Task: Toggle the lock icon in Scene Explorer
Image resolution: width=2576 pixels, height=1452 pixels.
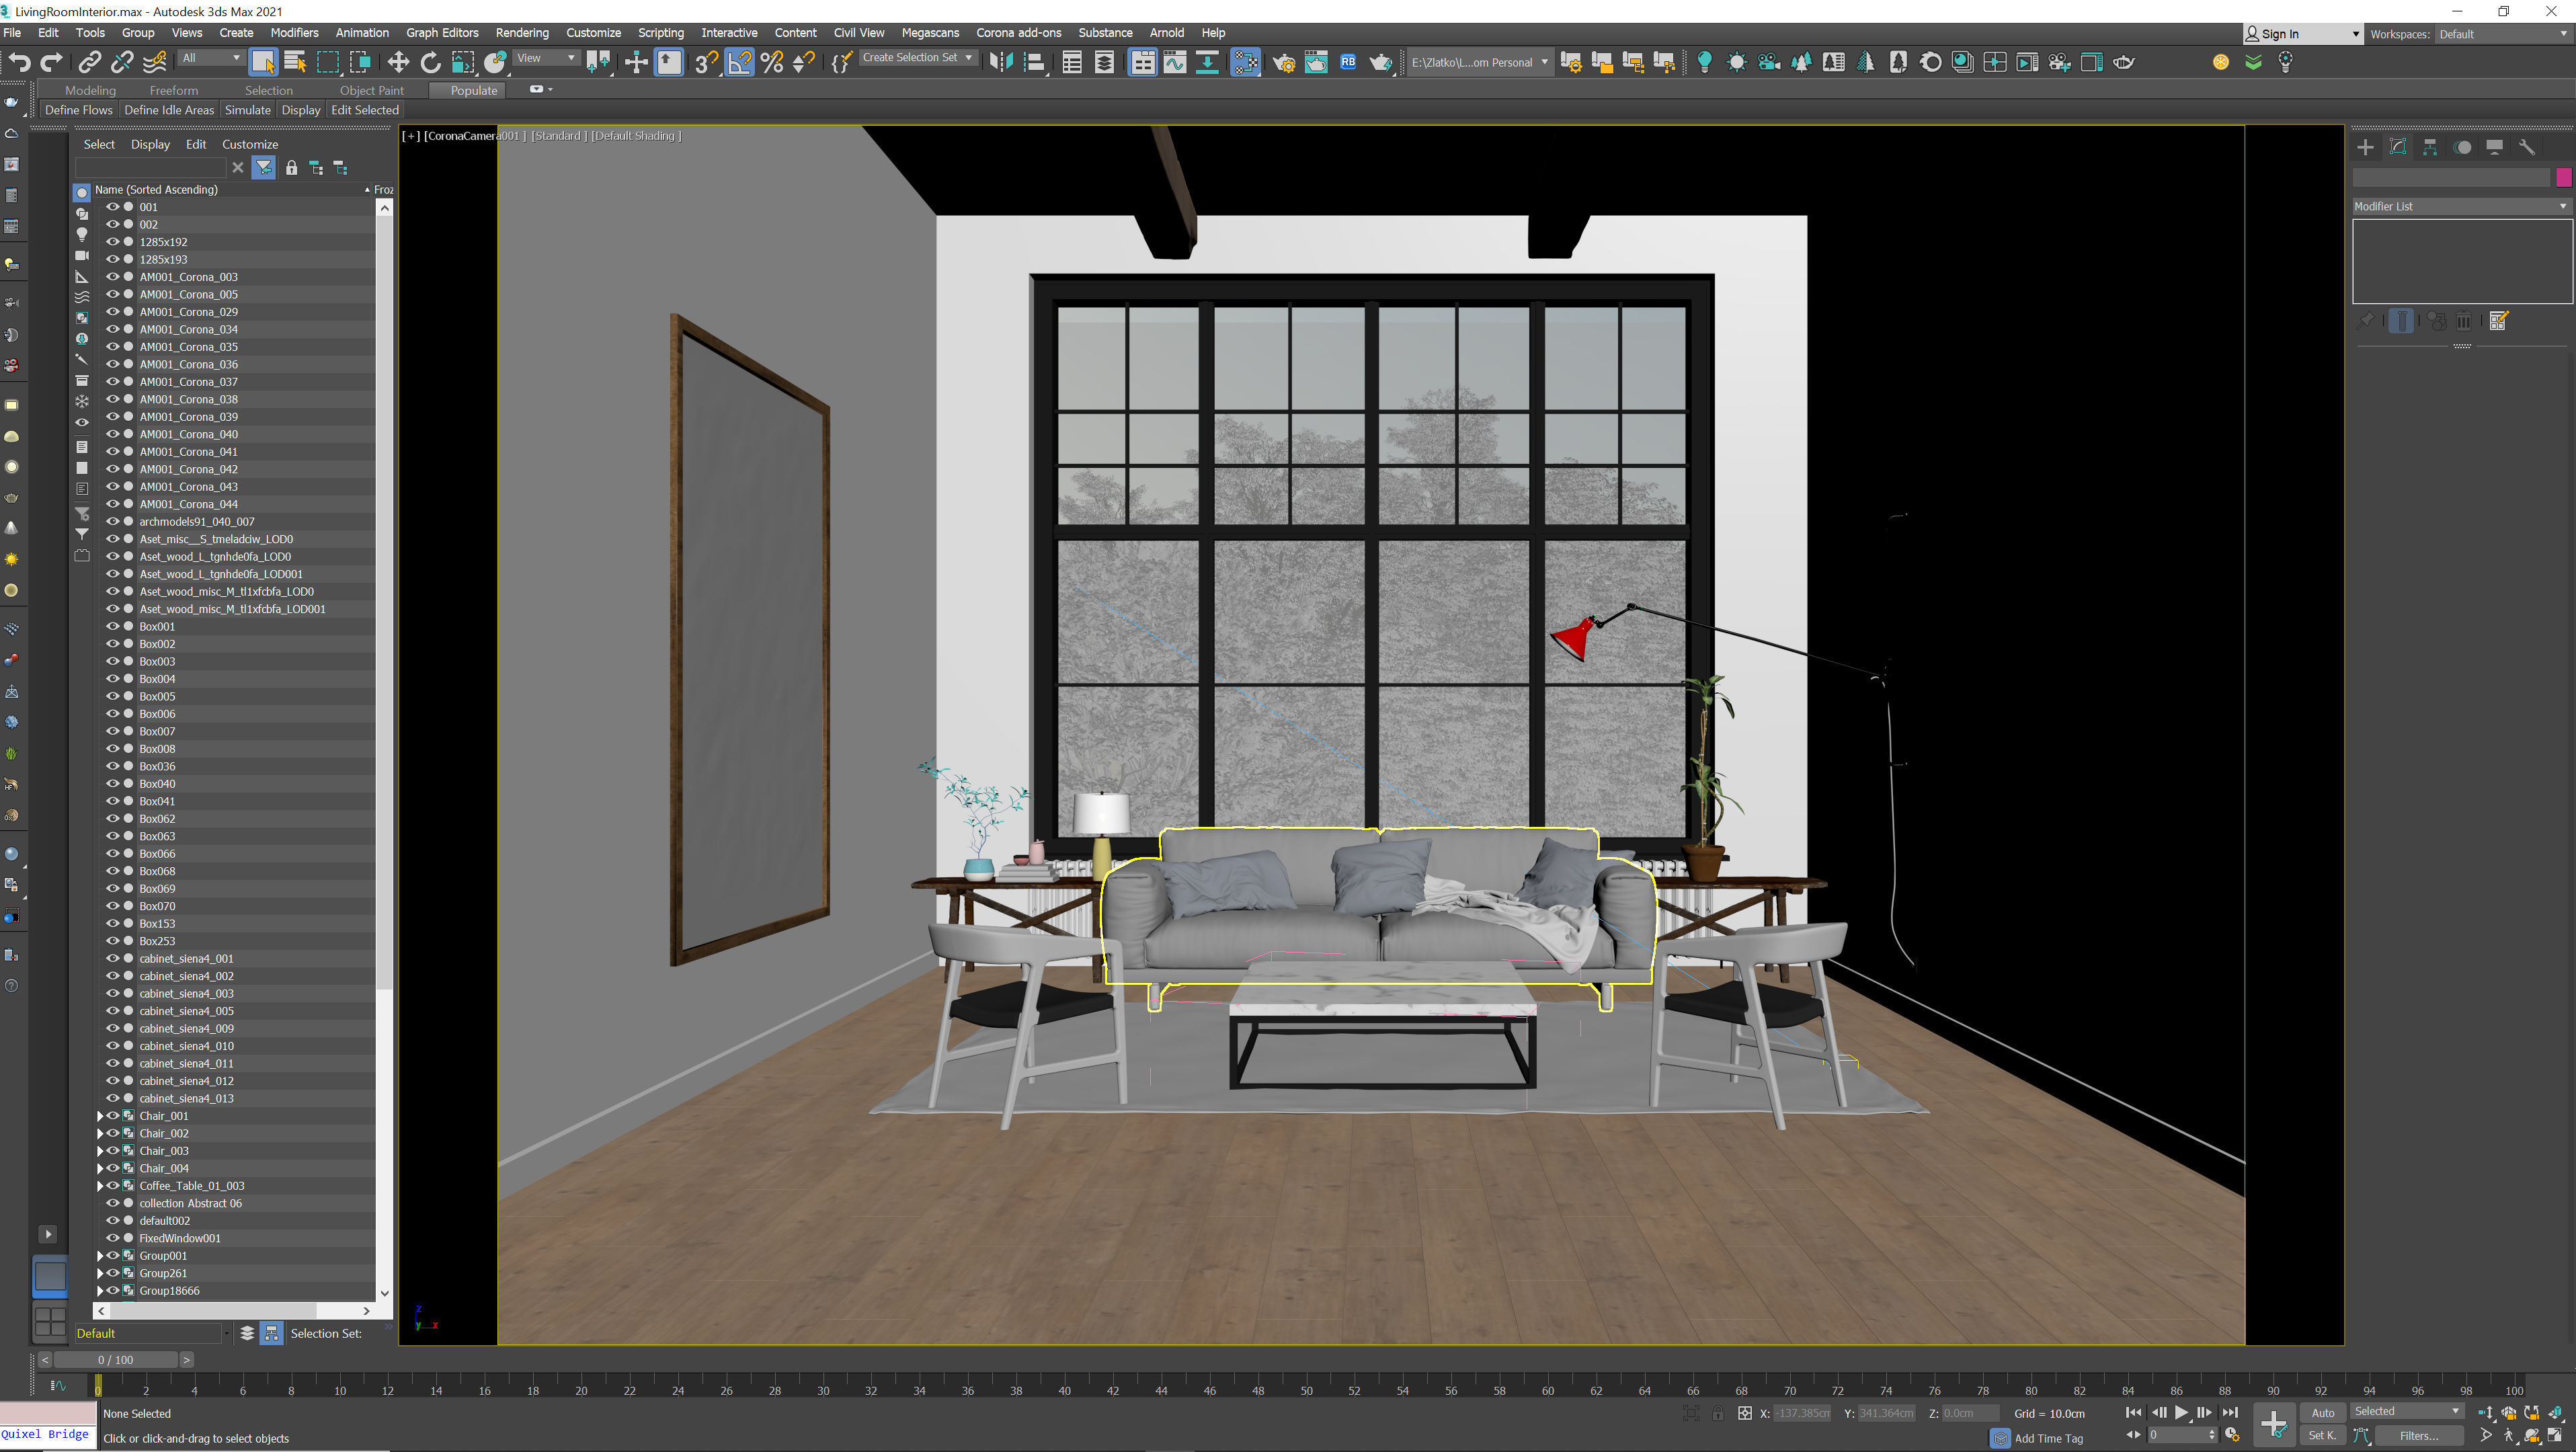Action: [291, 168]
